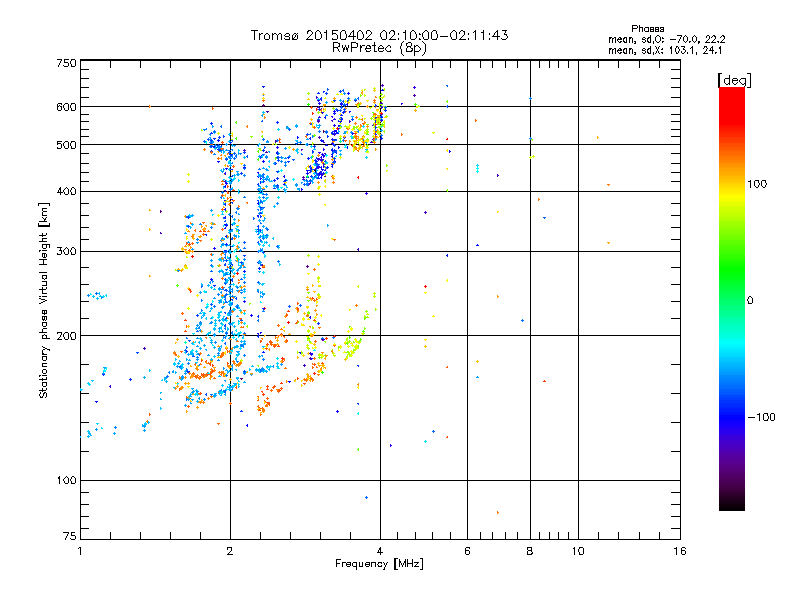Click the colorbar label '100'
Image resolution: width=800 pixels, height=600 pixels.
coord(757,184)
